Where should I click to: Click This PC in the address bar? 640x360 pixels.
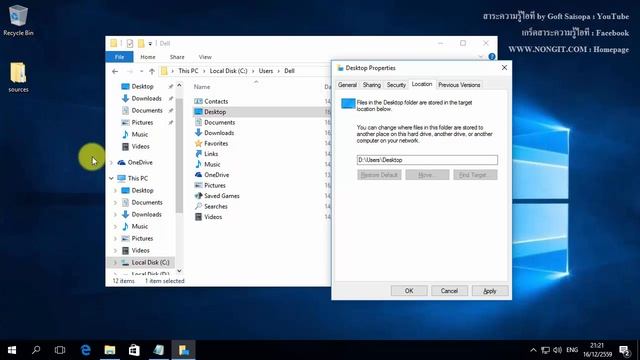[x=188, y=71]
